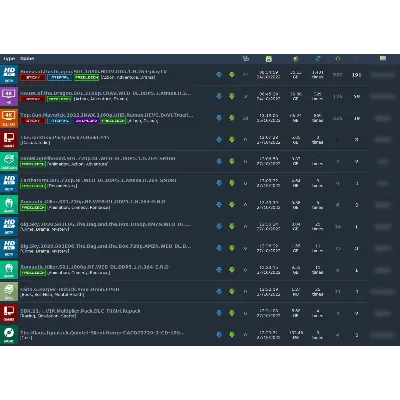
Task: Click the red Games category icon for SBK 22
Action: [9, 313]
